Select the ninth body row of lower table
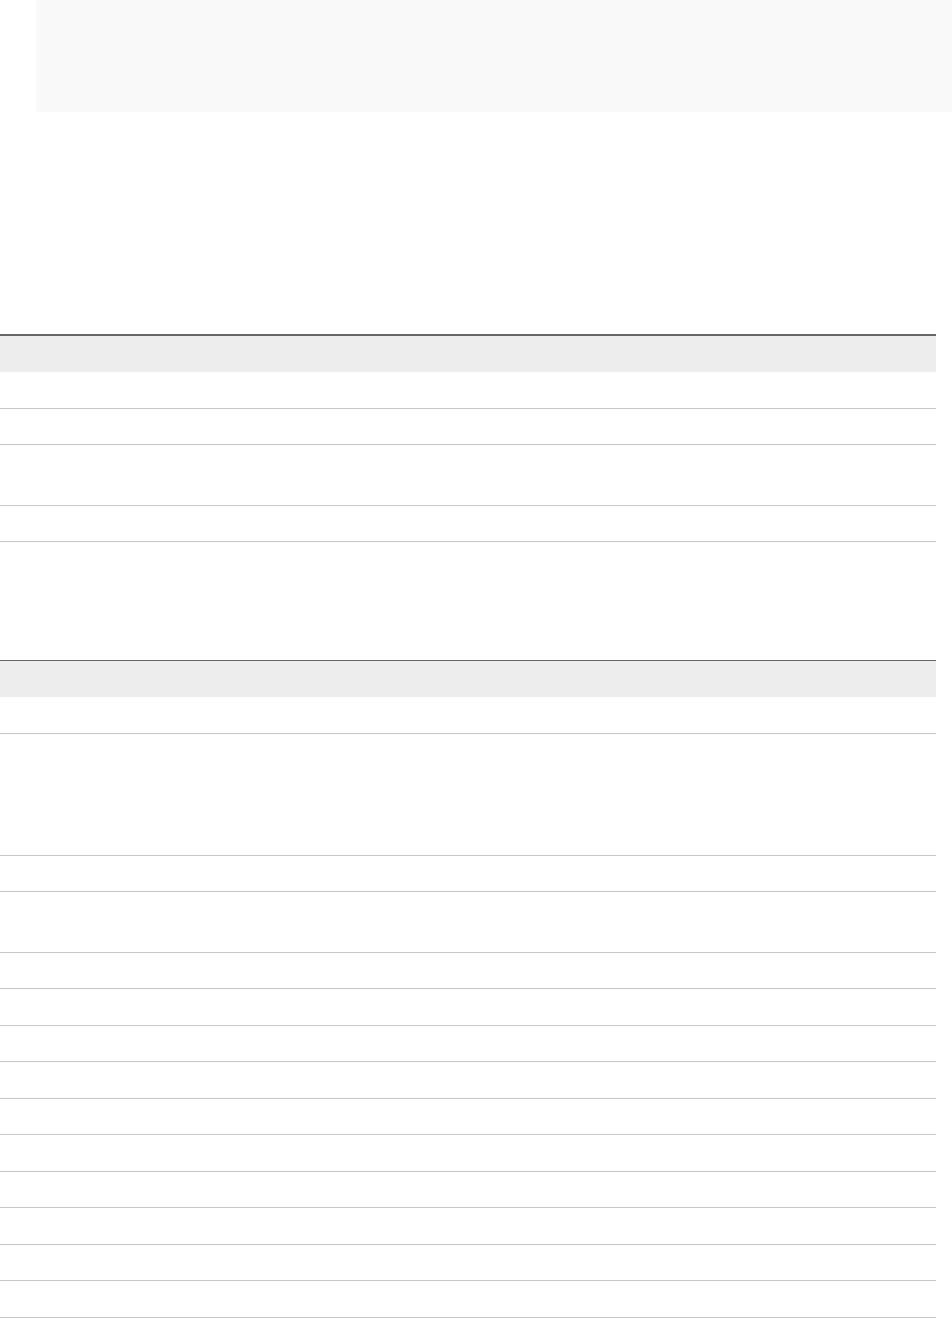This screenshot has width=952, height=1318. tap(468, 1116)
